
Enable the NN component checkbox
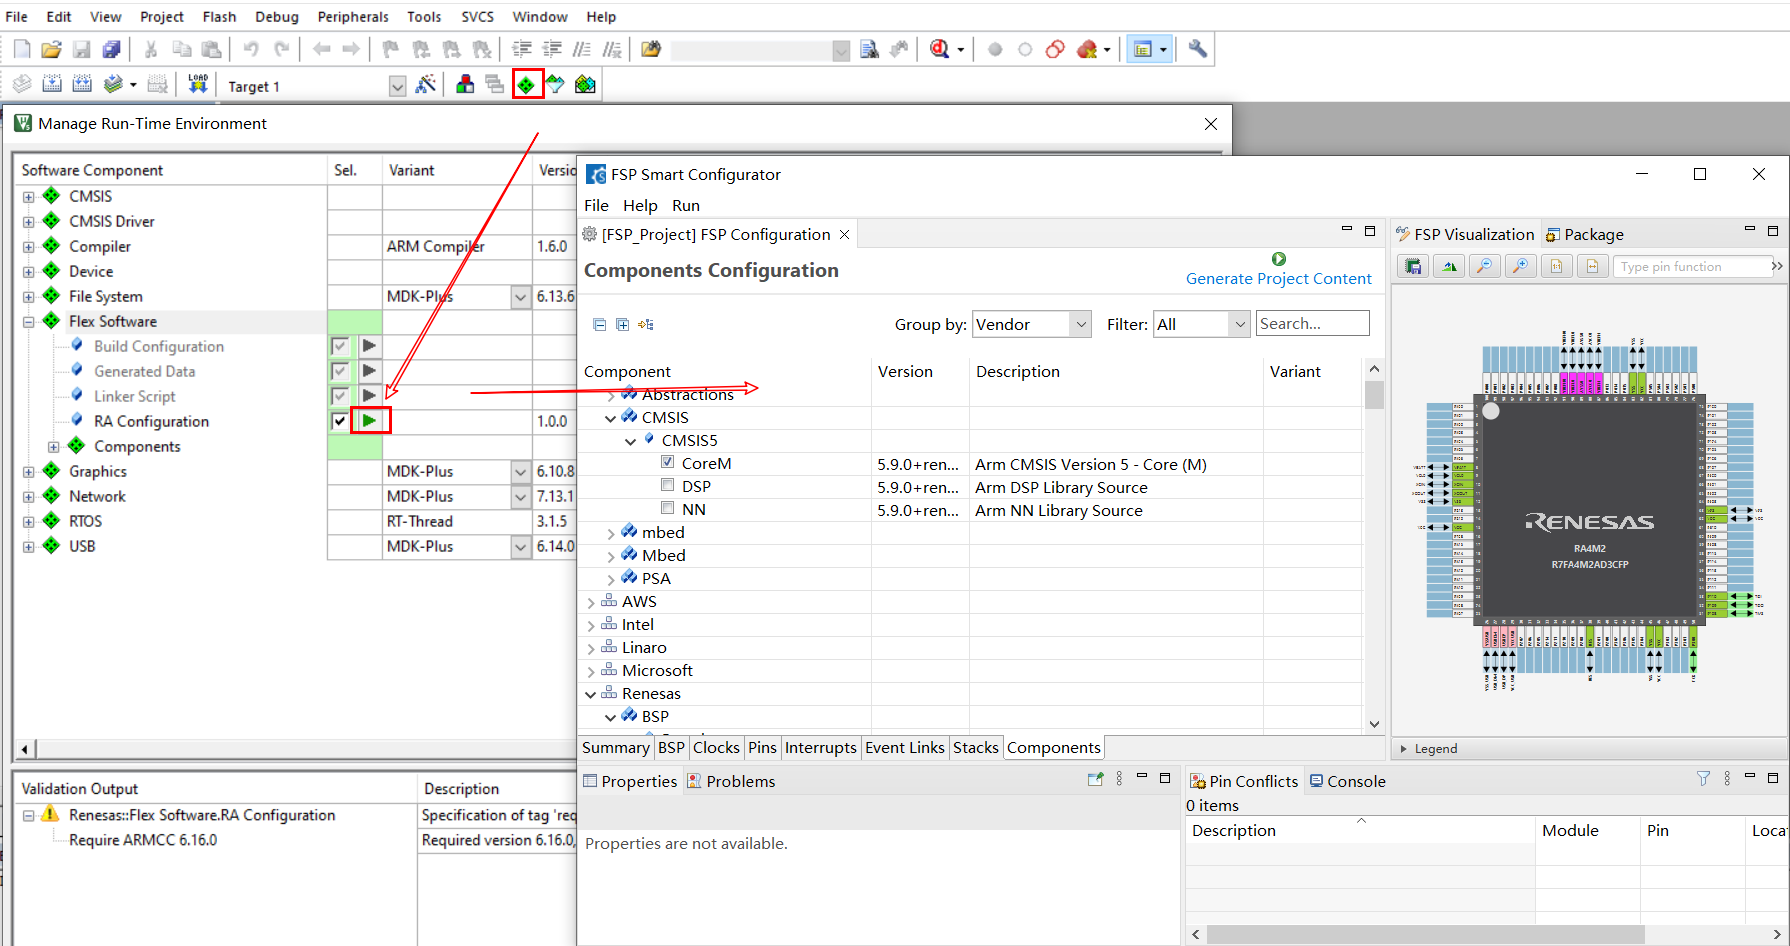coord(667,508)
